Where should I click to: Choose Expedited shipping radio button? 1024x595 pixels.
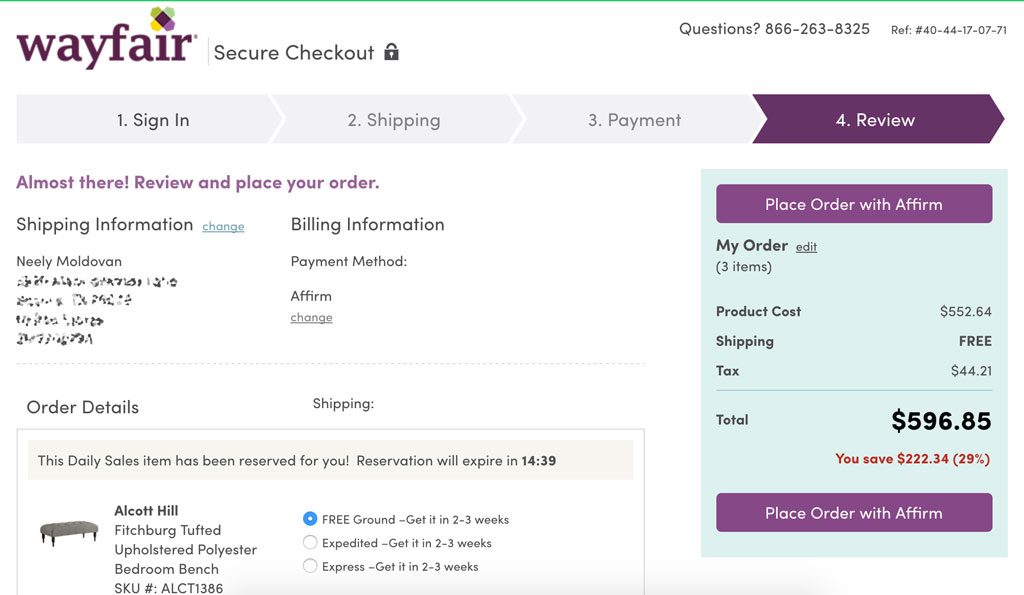click(310, 543)
